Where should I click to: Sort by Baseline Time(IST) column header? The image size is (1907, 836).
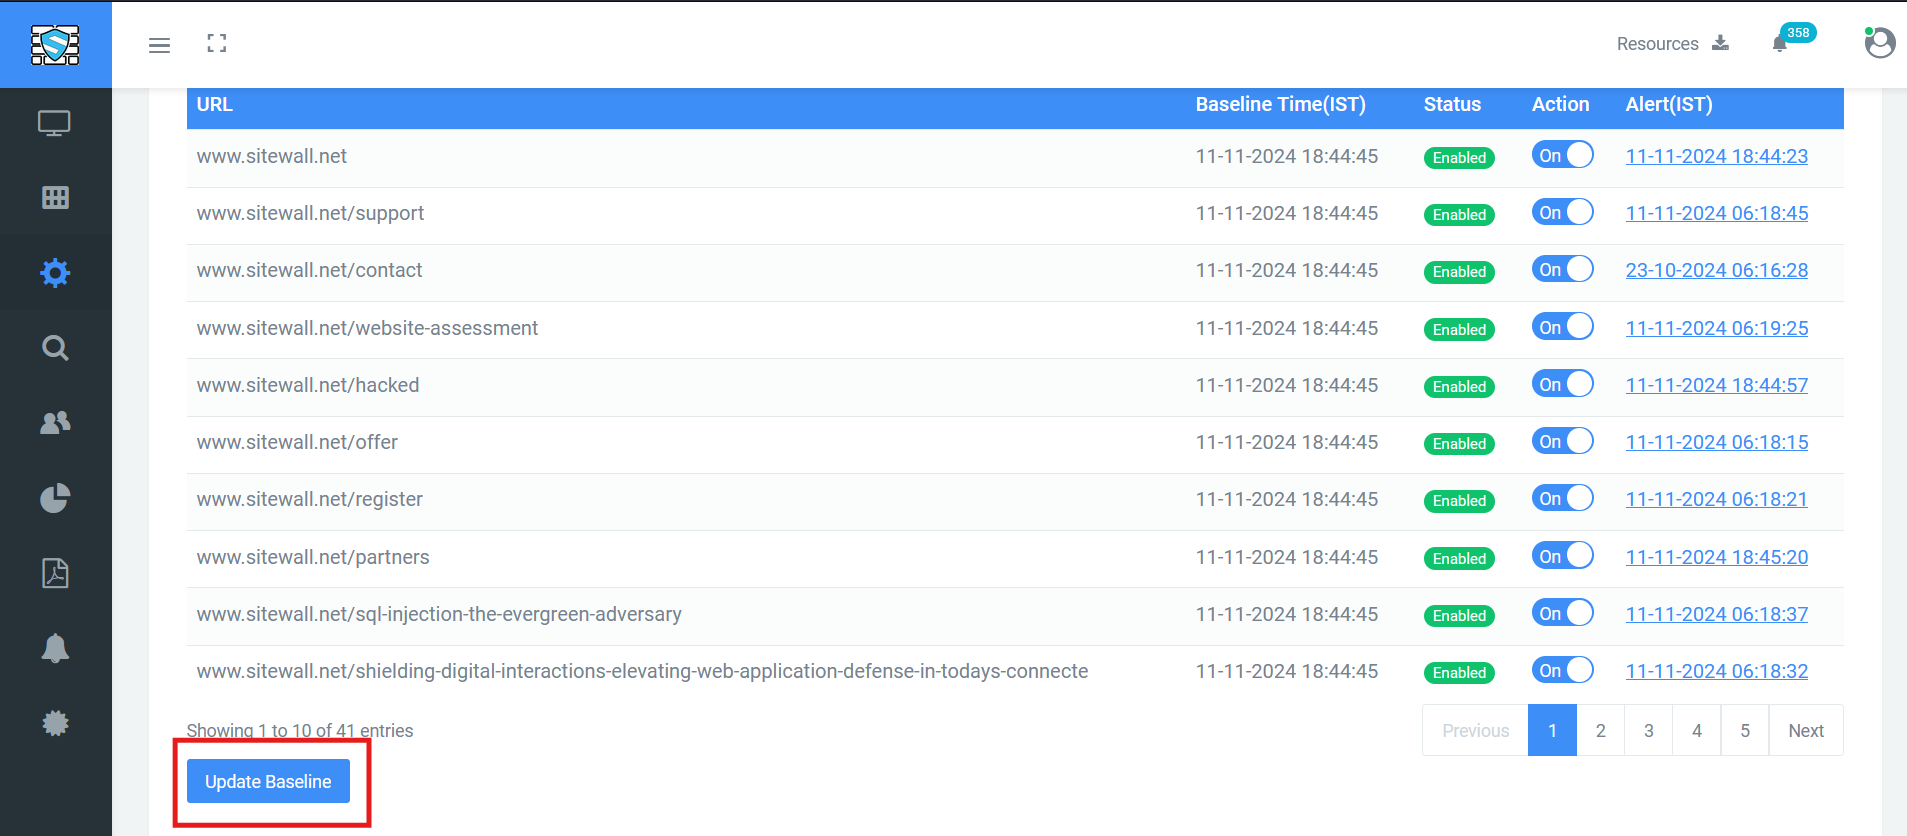1280,104
